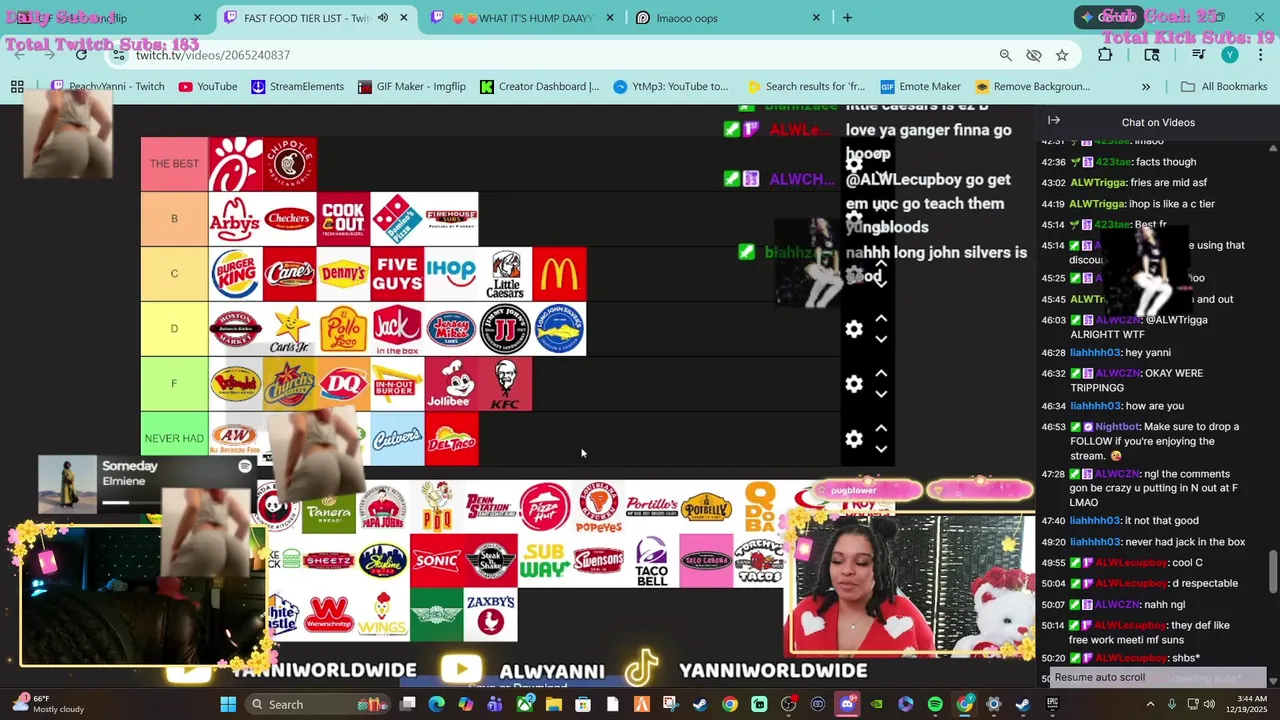Reload the Twitch video page
The height and width of the screenshot is (720, 1280).
pos(81,55)
